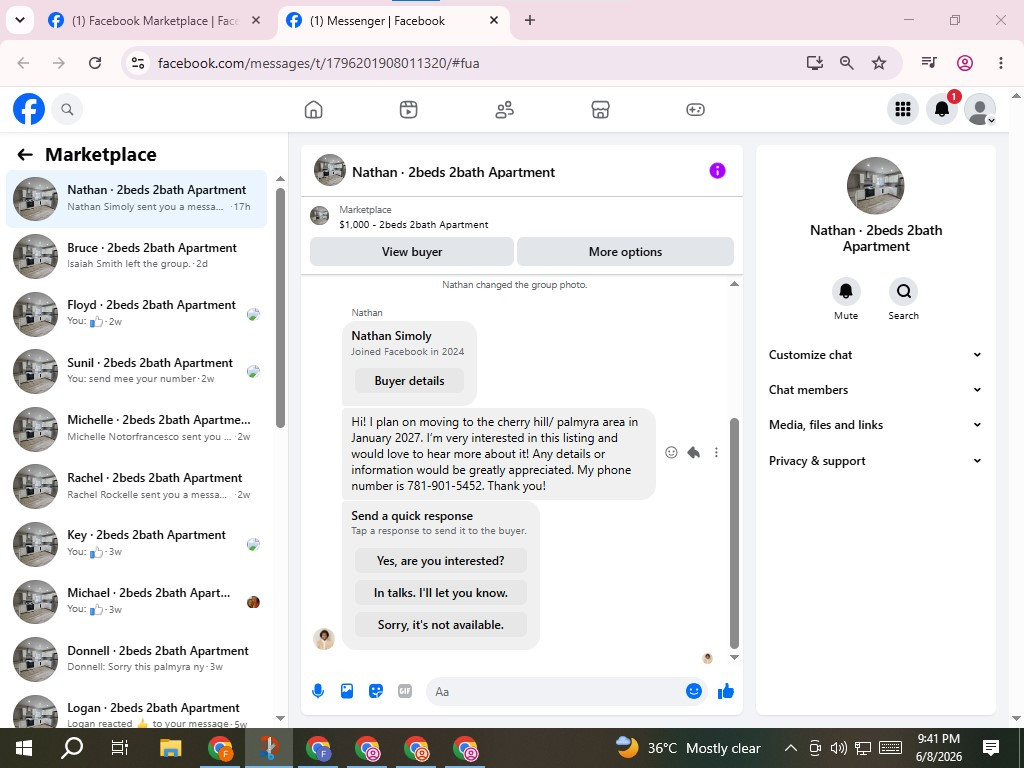Open the emoji picker in message box

point(694,691)
